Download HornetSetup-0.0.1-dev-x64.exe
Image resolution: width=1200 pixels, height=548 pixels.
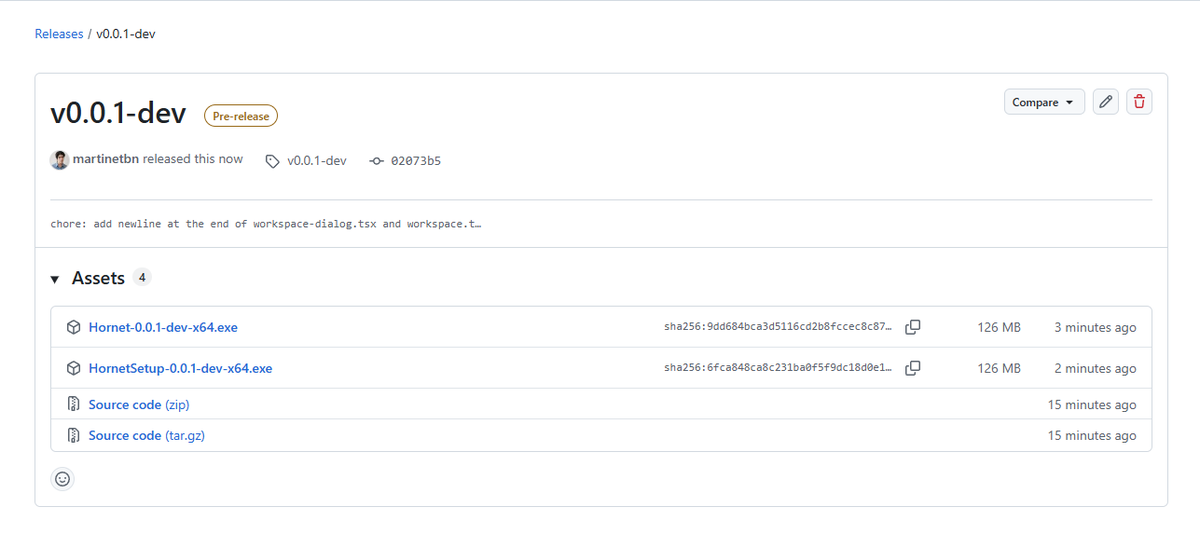(x=180, y=368)
